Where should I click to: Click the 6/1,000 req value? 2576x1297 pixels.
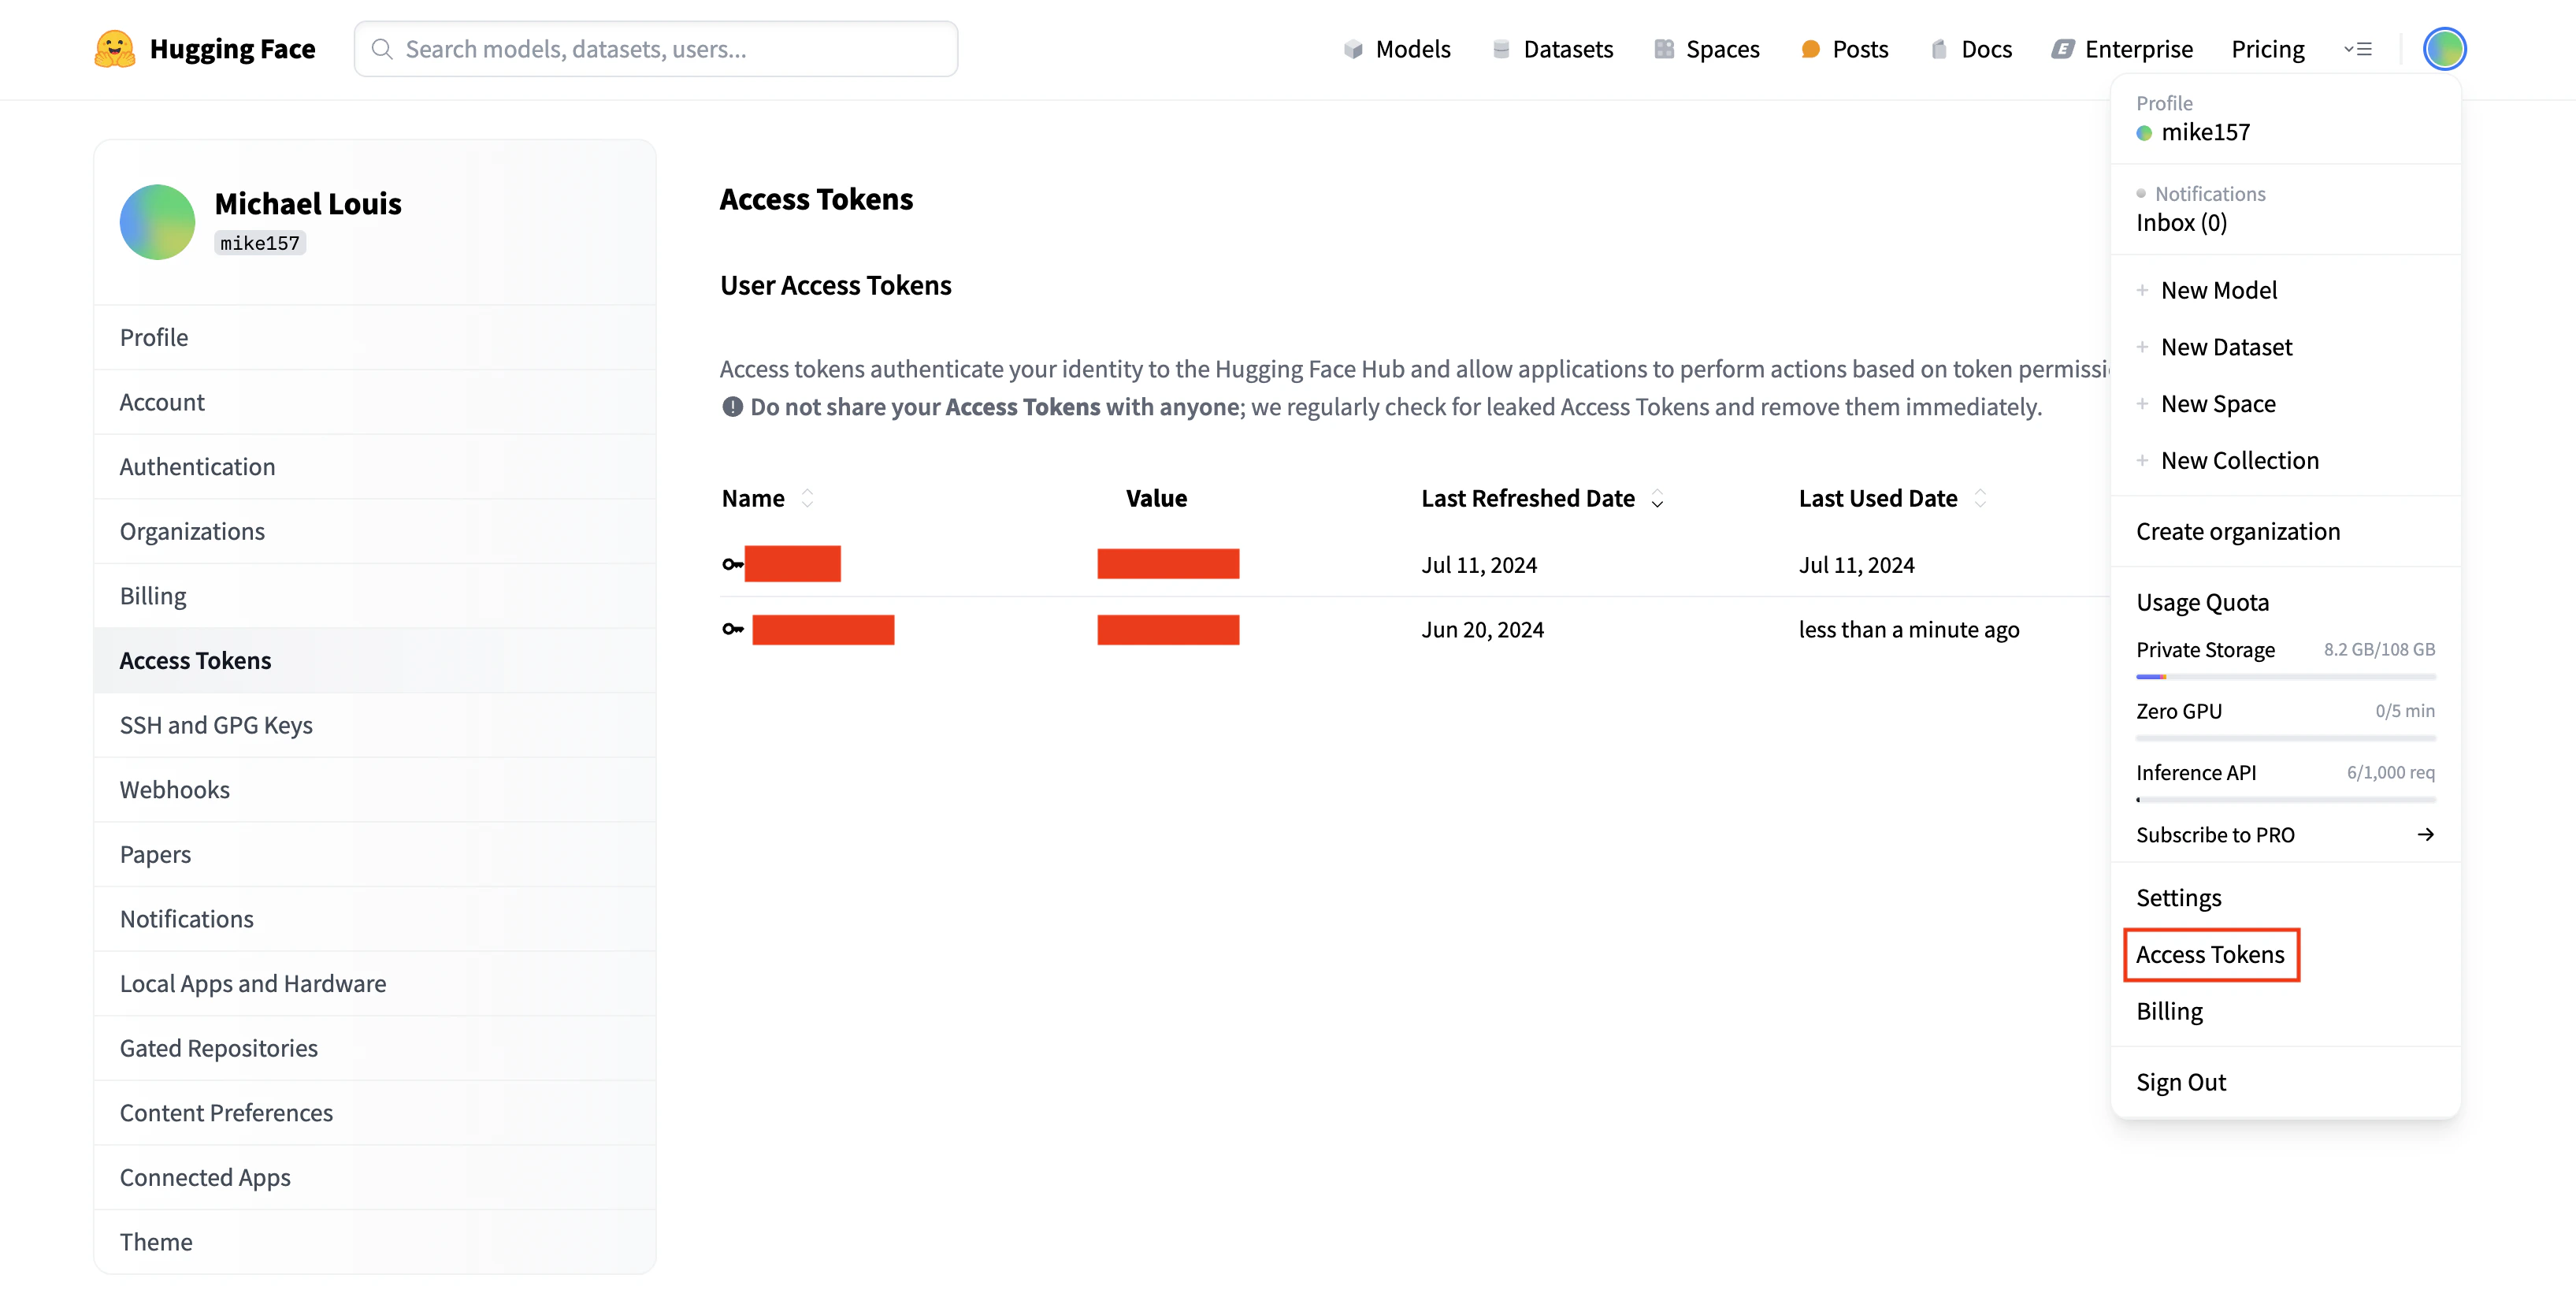(x=2390, y=773)
